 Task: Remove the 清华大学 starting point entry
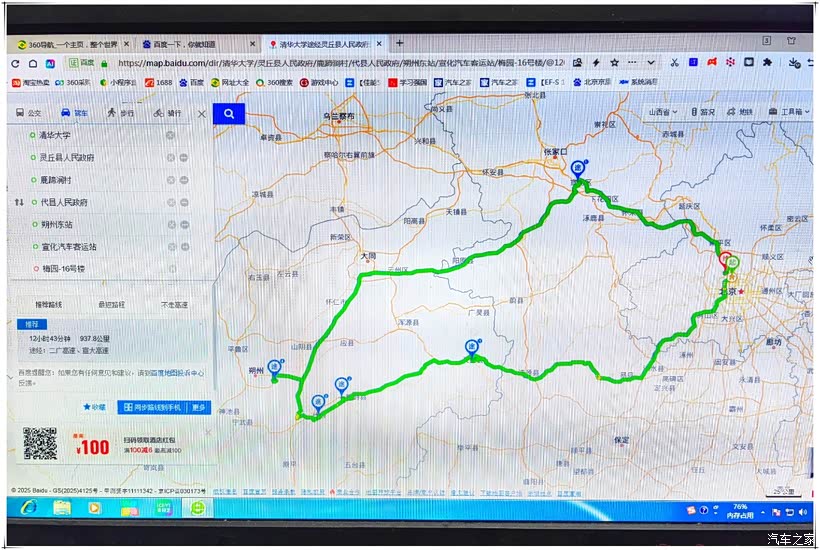(x=170, y=135)
